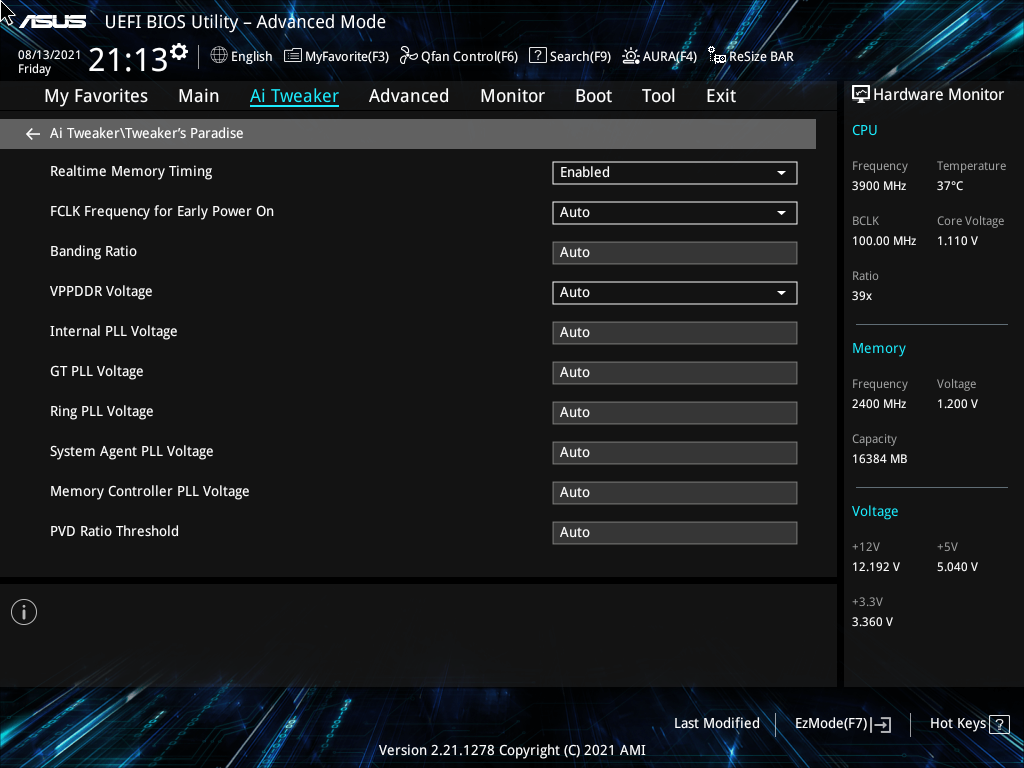Click Core Voltage value 1.110 V

coord(957,241)
